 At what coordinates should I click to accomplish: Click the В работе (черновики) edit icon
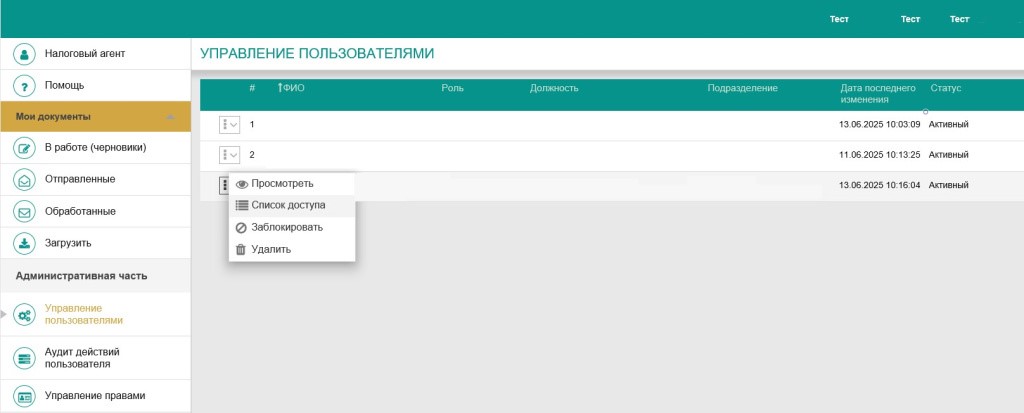tap(25, 148)
